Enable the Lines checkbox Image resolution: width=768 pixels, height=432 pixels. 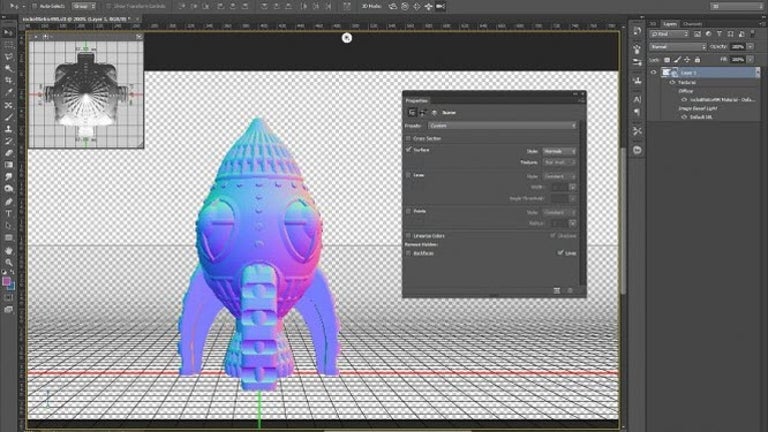pyautogui.click(x=408, y=175)
